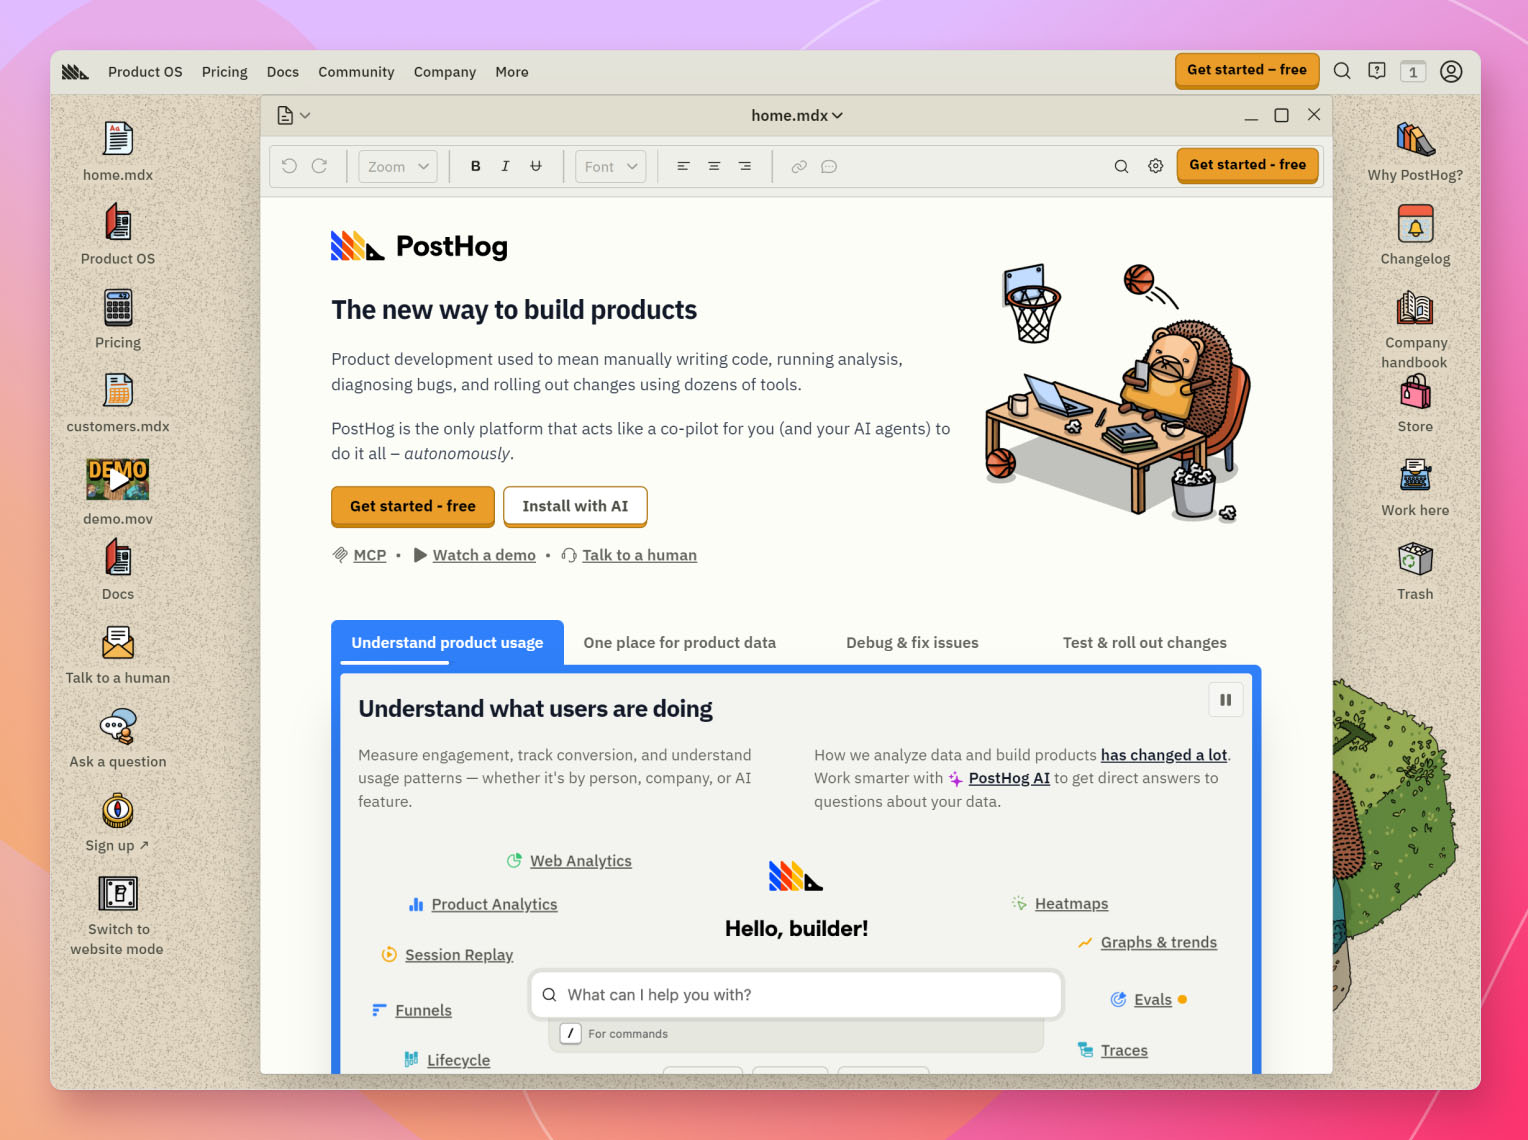The height and width of the screenshot is (1140, 1528).
Task: Play the demo.mov video thumbnail
Action: (x=118, y=479)
